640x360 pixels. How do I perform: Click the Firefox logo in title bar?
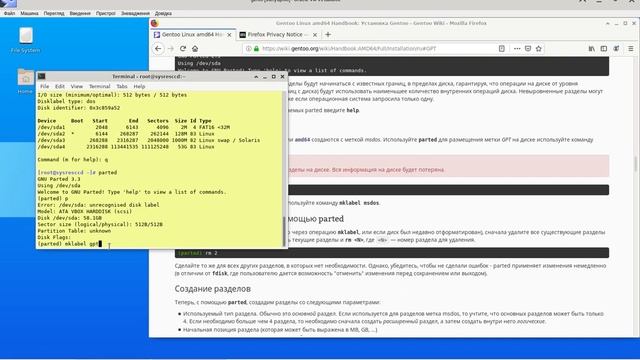(x=155, y=23)
